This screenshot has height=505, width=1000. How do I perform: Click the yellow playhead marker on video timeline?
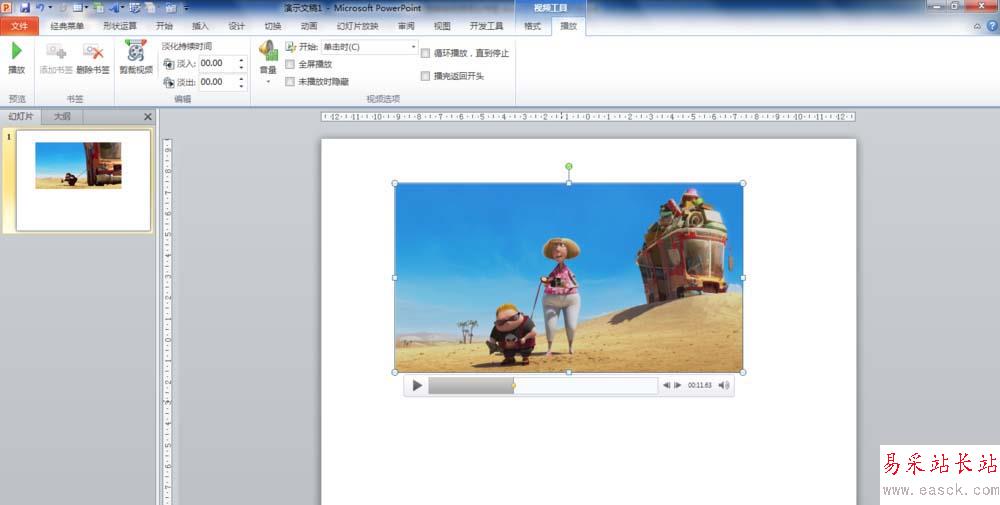514,386
